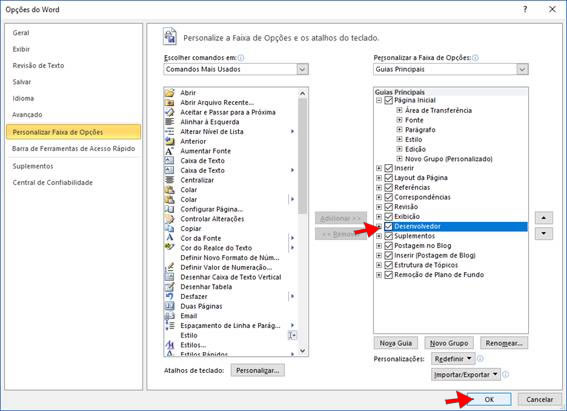The image size is (567, 411).
Task: Toggle the Correspondências checkbox
Action: pos(388,197)
